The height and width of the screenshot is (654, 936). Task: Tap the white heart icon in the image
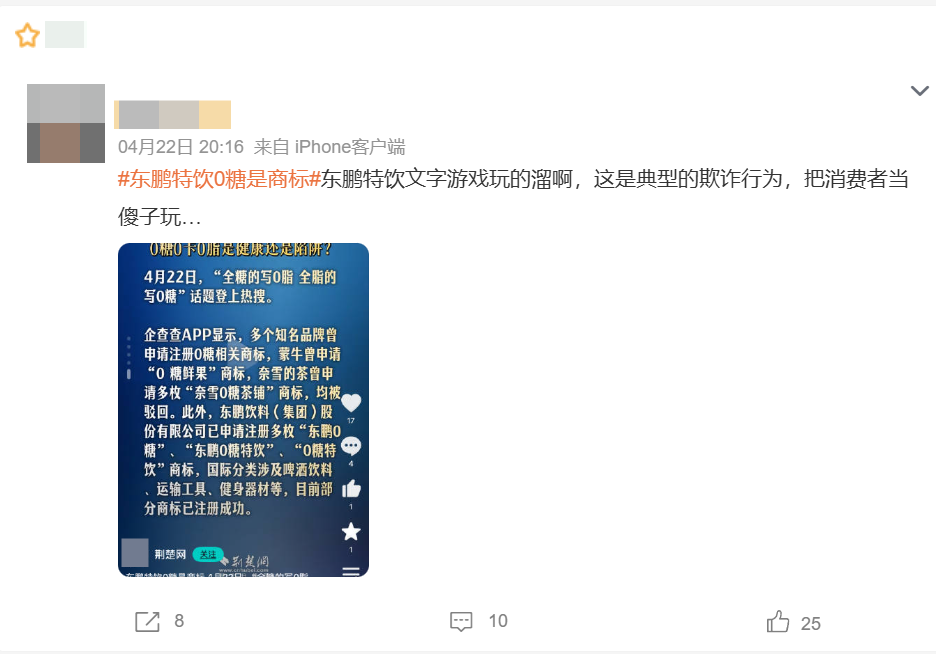pyautogui.click(x=351, y=403)
